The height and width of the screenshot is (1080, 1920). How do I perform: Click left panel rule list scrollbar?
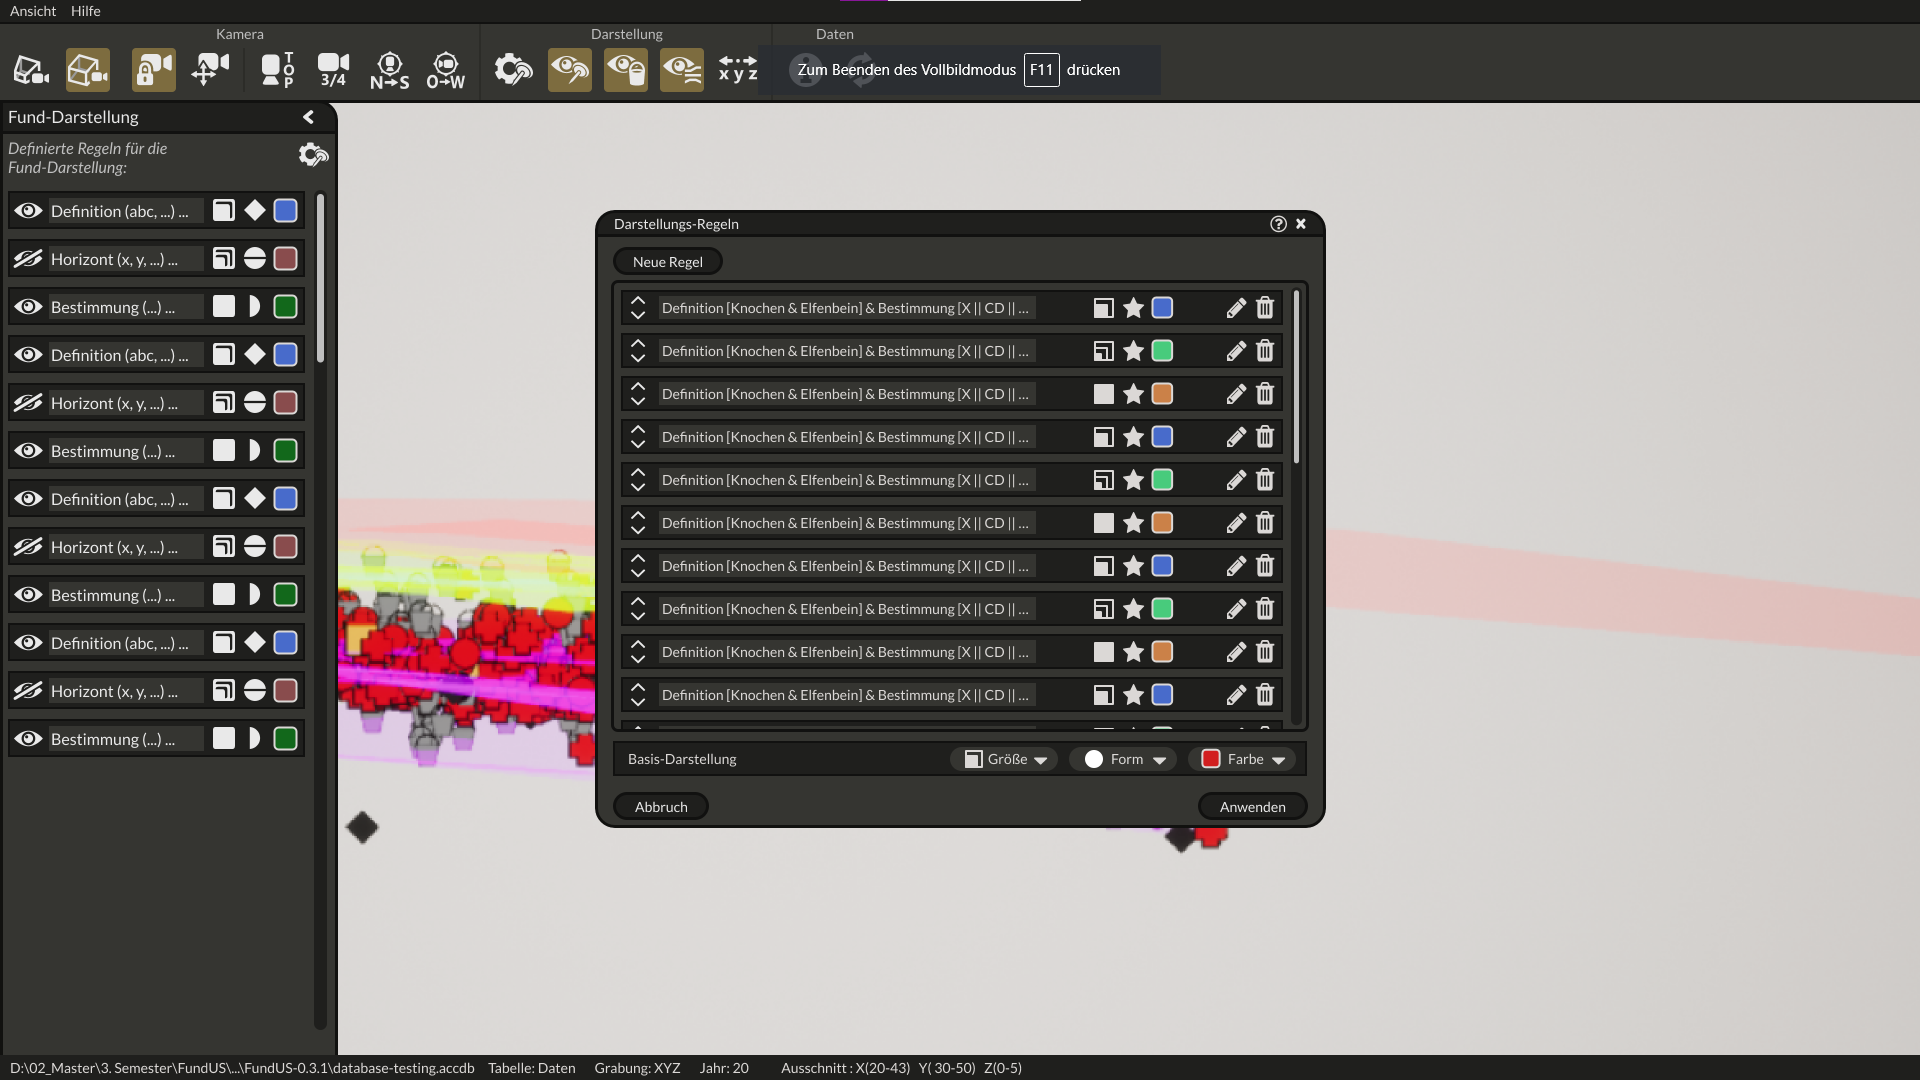pos(320,278)
